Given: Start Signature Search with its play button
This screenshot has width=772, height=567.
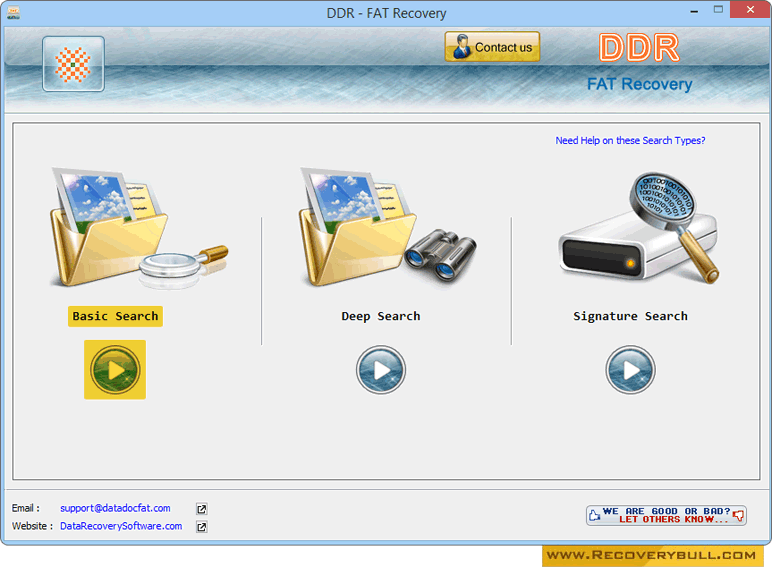Looking at the screenshot, I should (630, 370).
